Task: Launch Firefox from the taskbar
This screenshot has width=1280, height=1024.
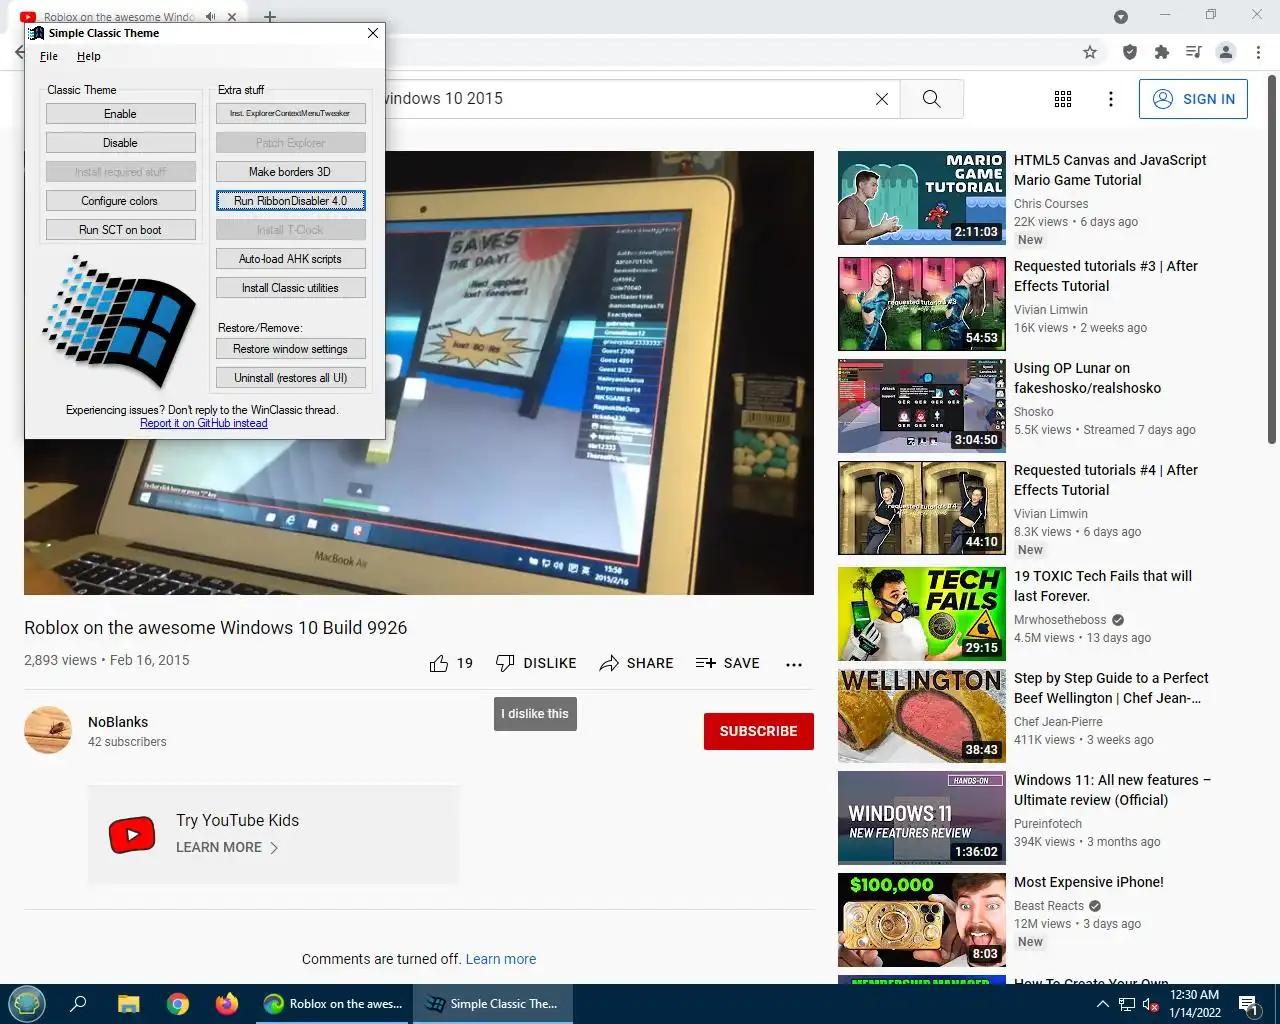Action: coord(227,1004)
